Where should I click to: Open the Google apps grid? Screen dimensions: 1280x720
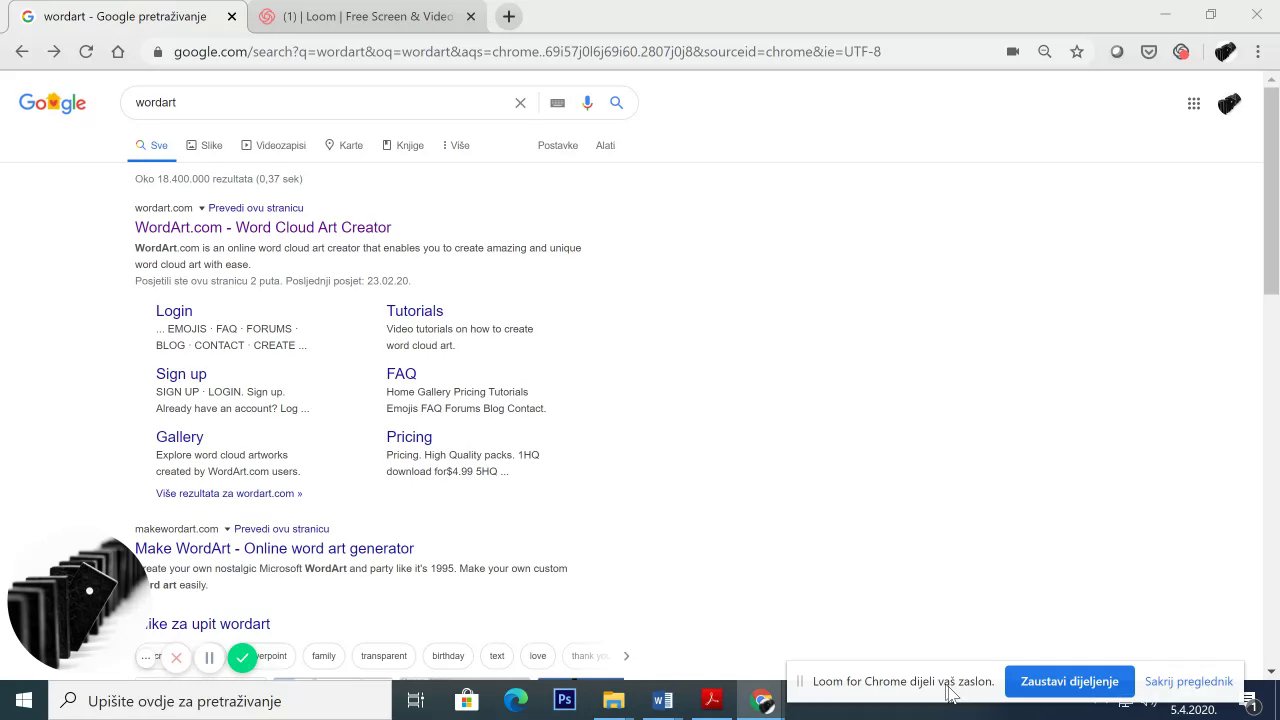click(x=1194, y=103)
